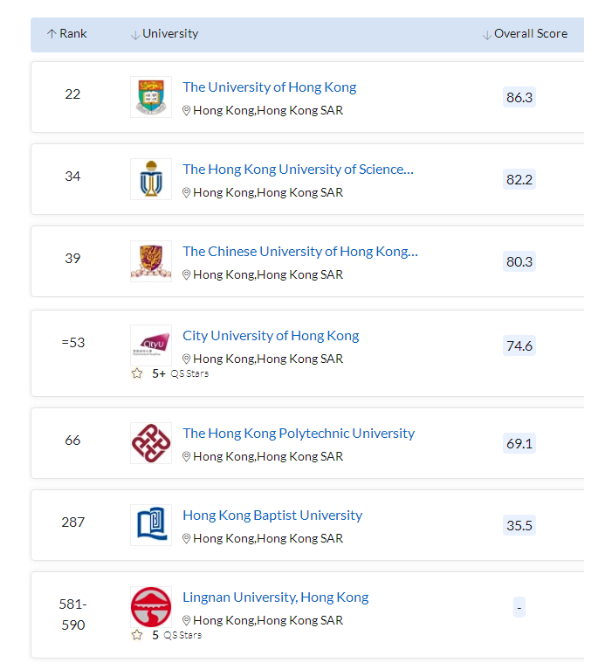Open Lingnan University, Hong Kong link

(275, 597)
